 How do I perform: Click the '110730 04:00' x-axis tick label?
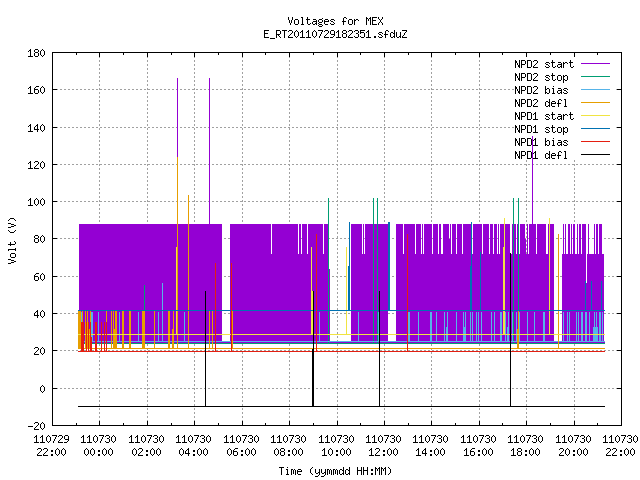(x=193, y=446)
